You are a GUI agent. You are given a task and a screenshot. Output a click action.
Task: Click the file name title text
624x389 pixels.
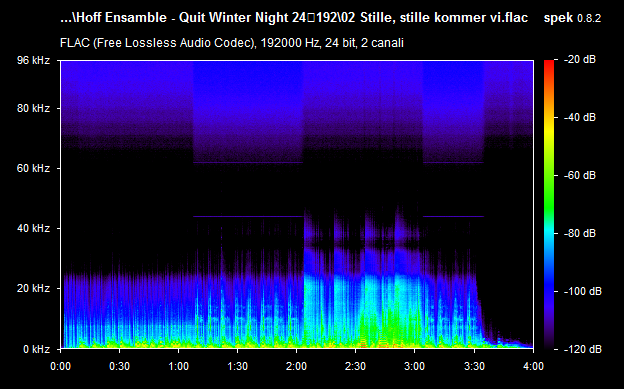294,18
